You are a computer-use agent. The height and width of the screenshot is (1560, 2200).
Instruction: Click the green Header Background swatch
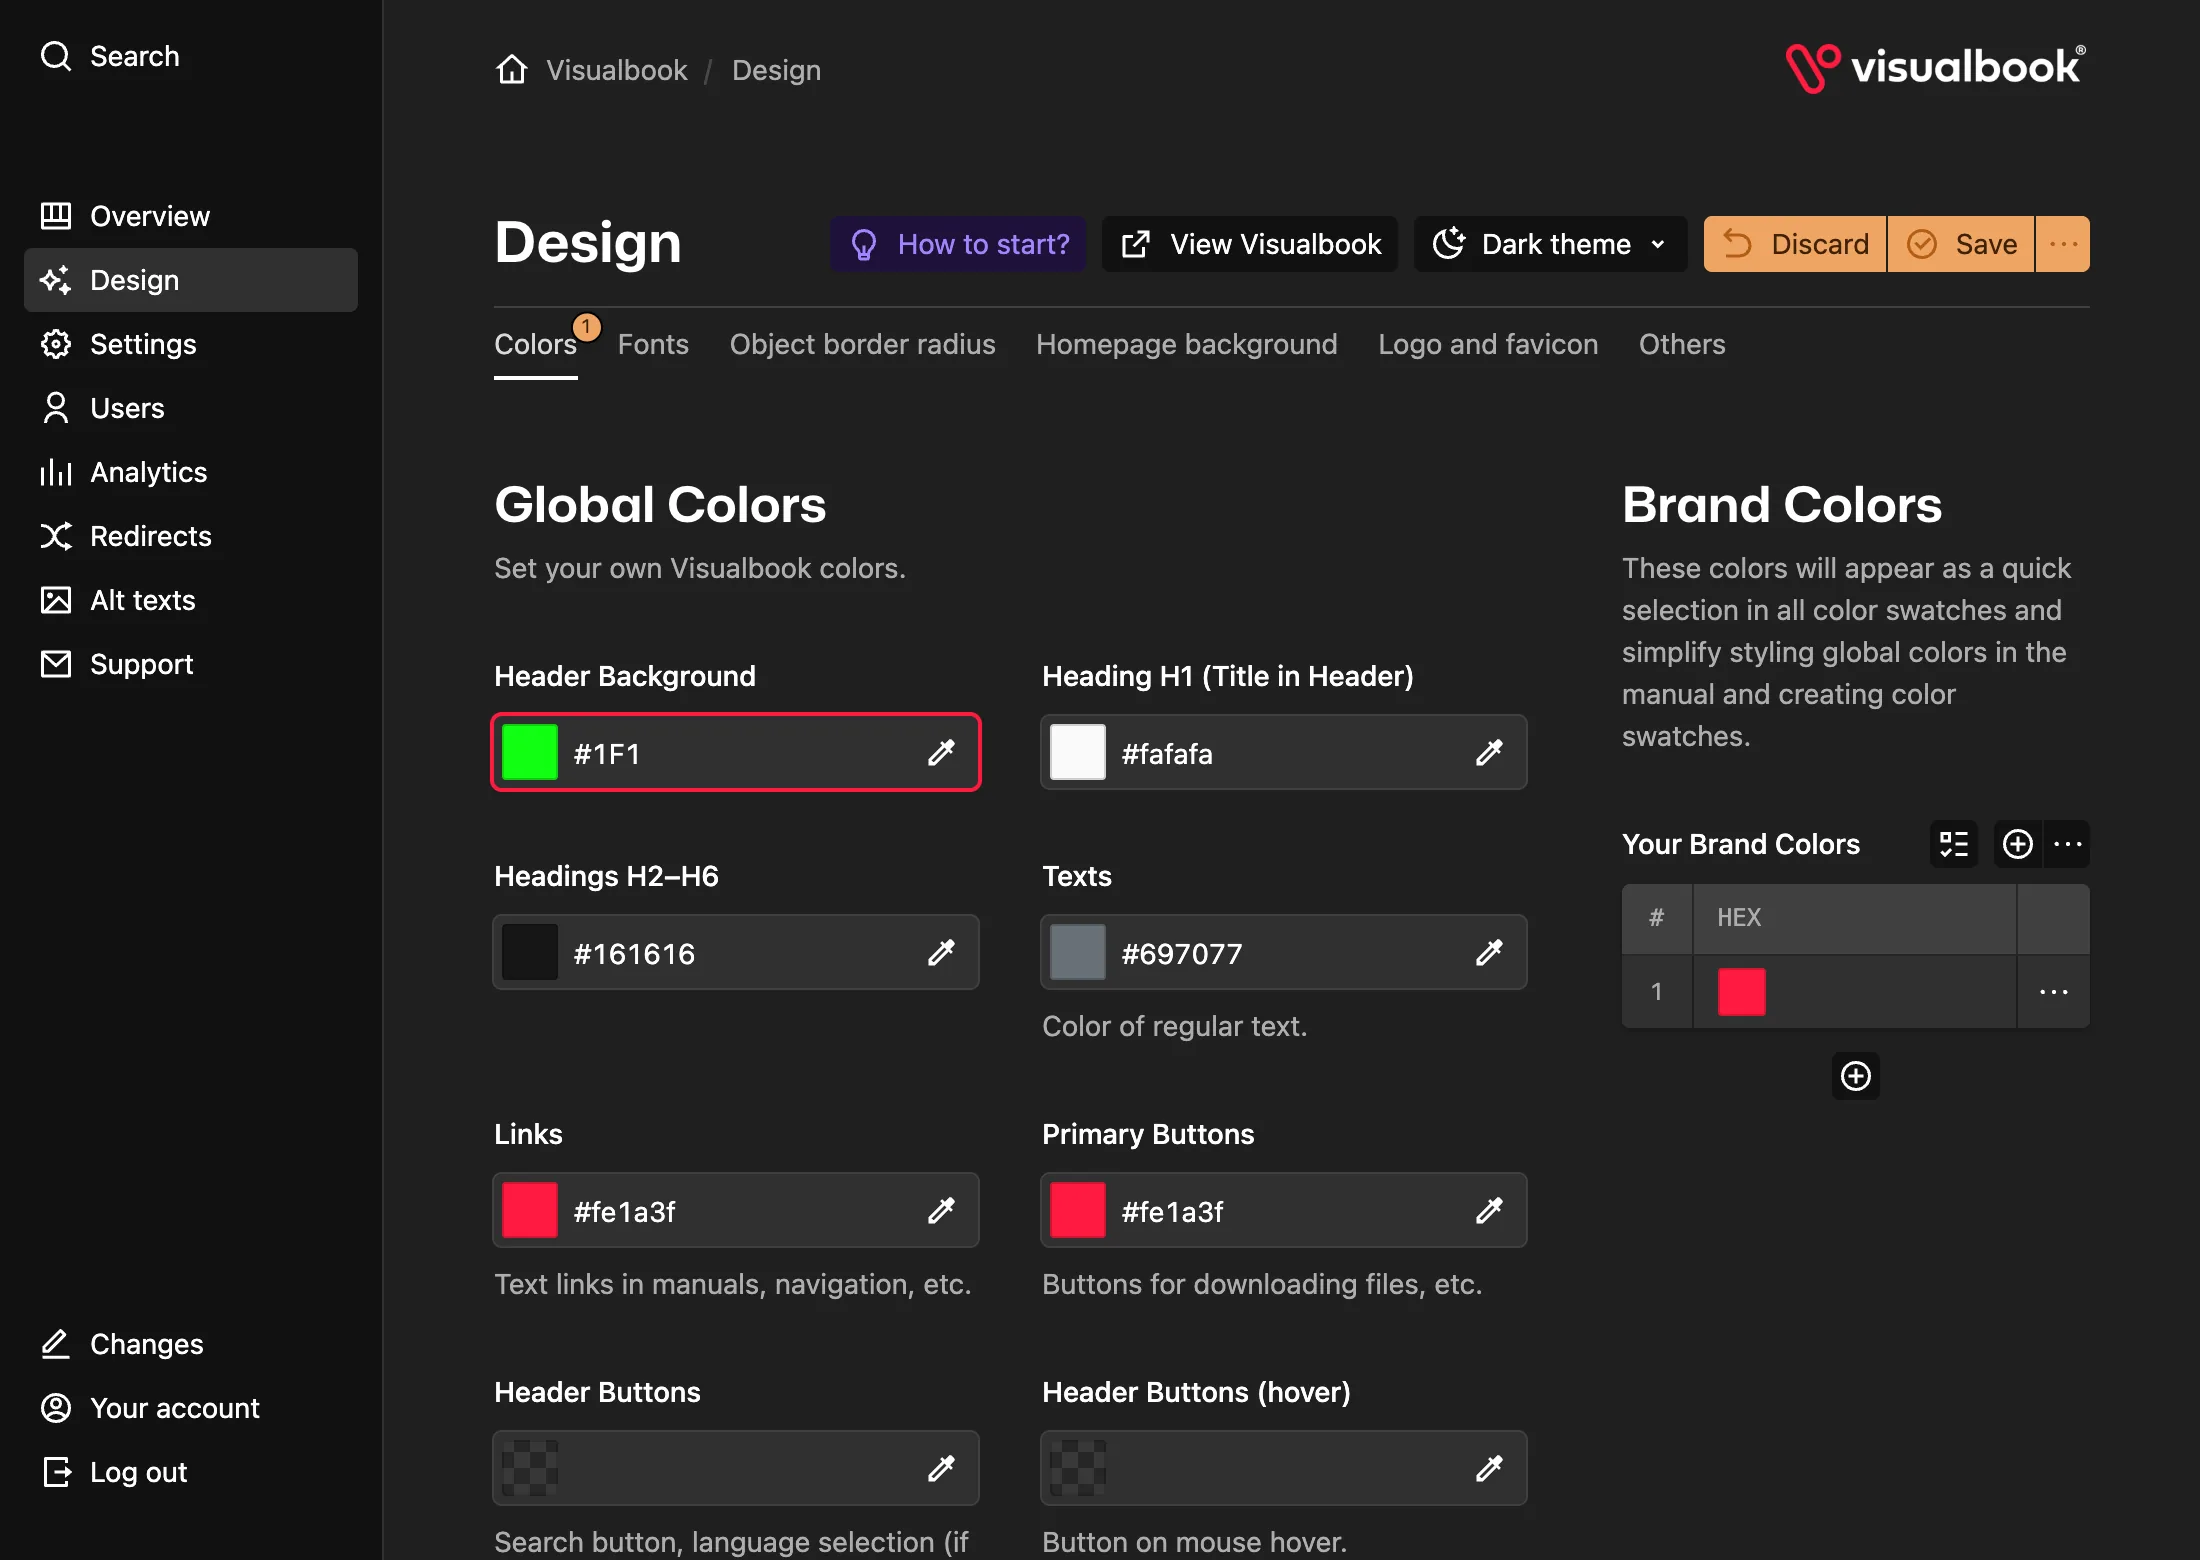tap(530, 752)
